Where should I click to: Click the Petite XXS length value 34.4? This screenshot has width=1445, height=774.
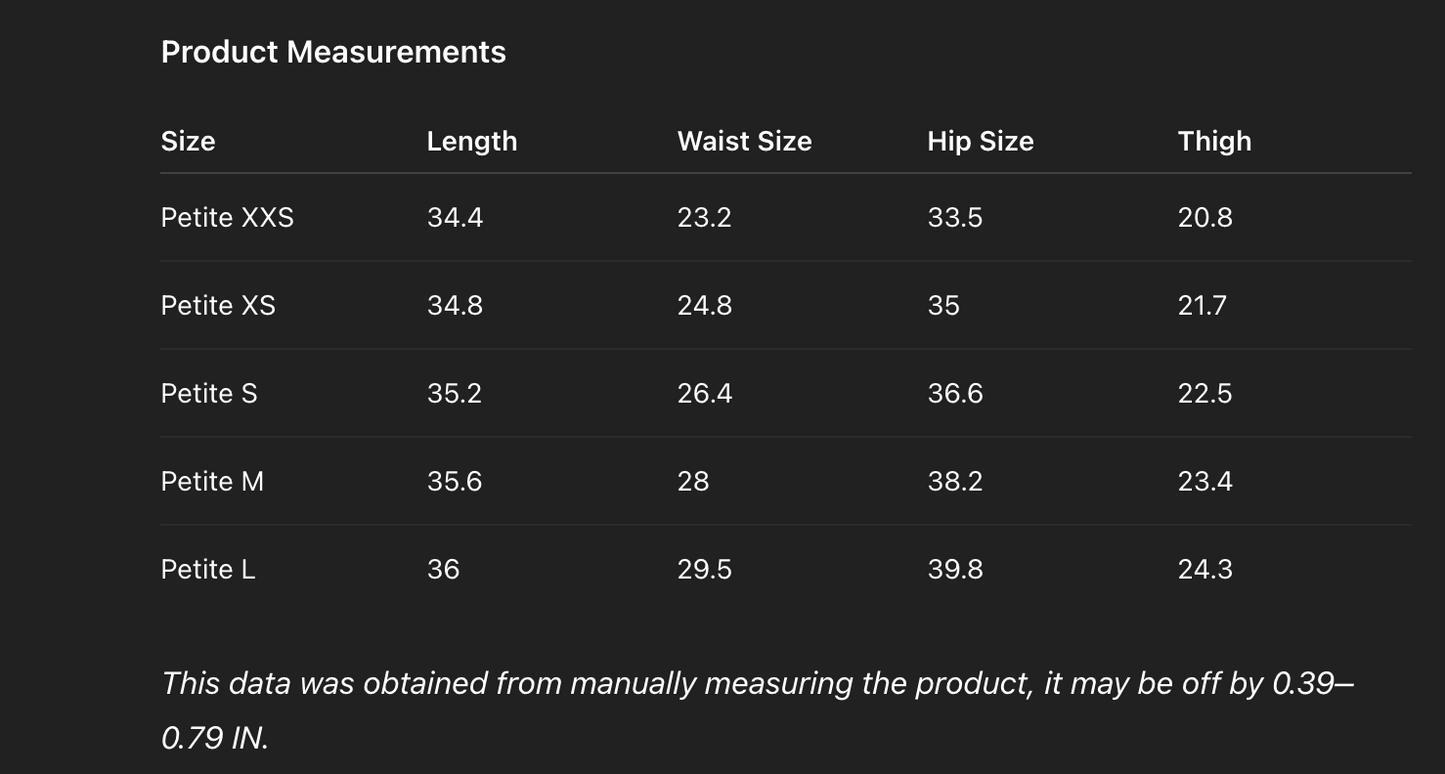pyautogui.click(x=455, y=217)
